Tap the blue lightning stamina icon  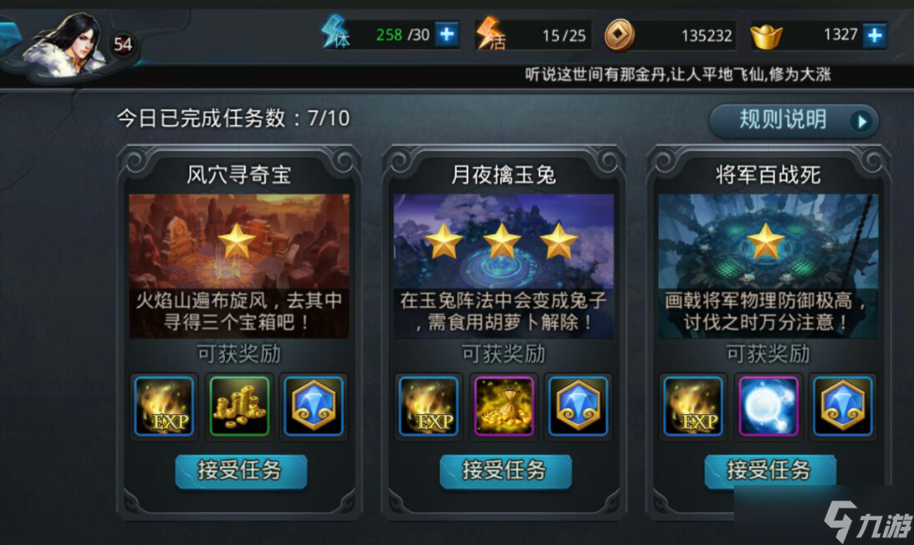pyautogui.click(x=336, y=32)
